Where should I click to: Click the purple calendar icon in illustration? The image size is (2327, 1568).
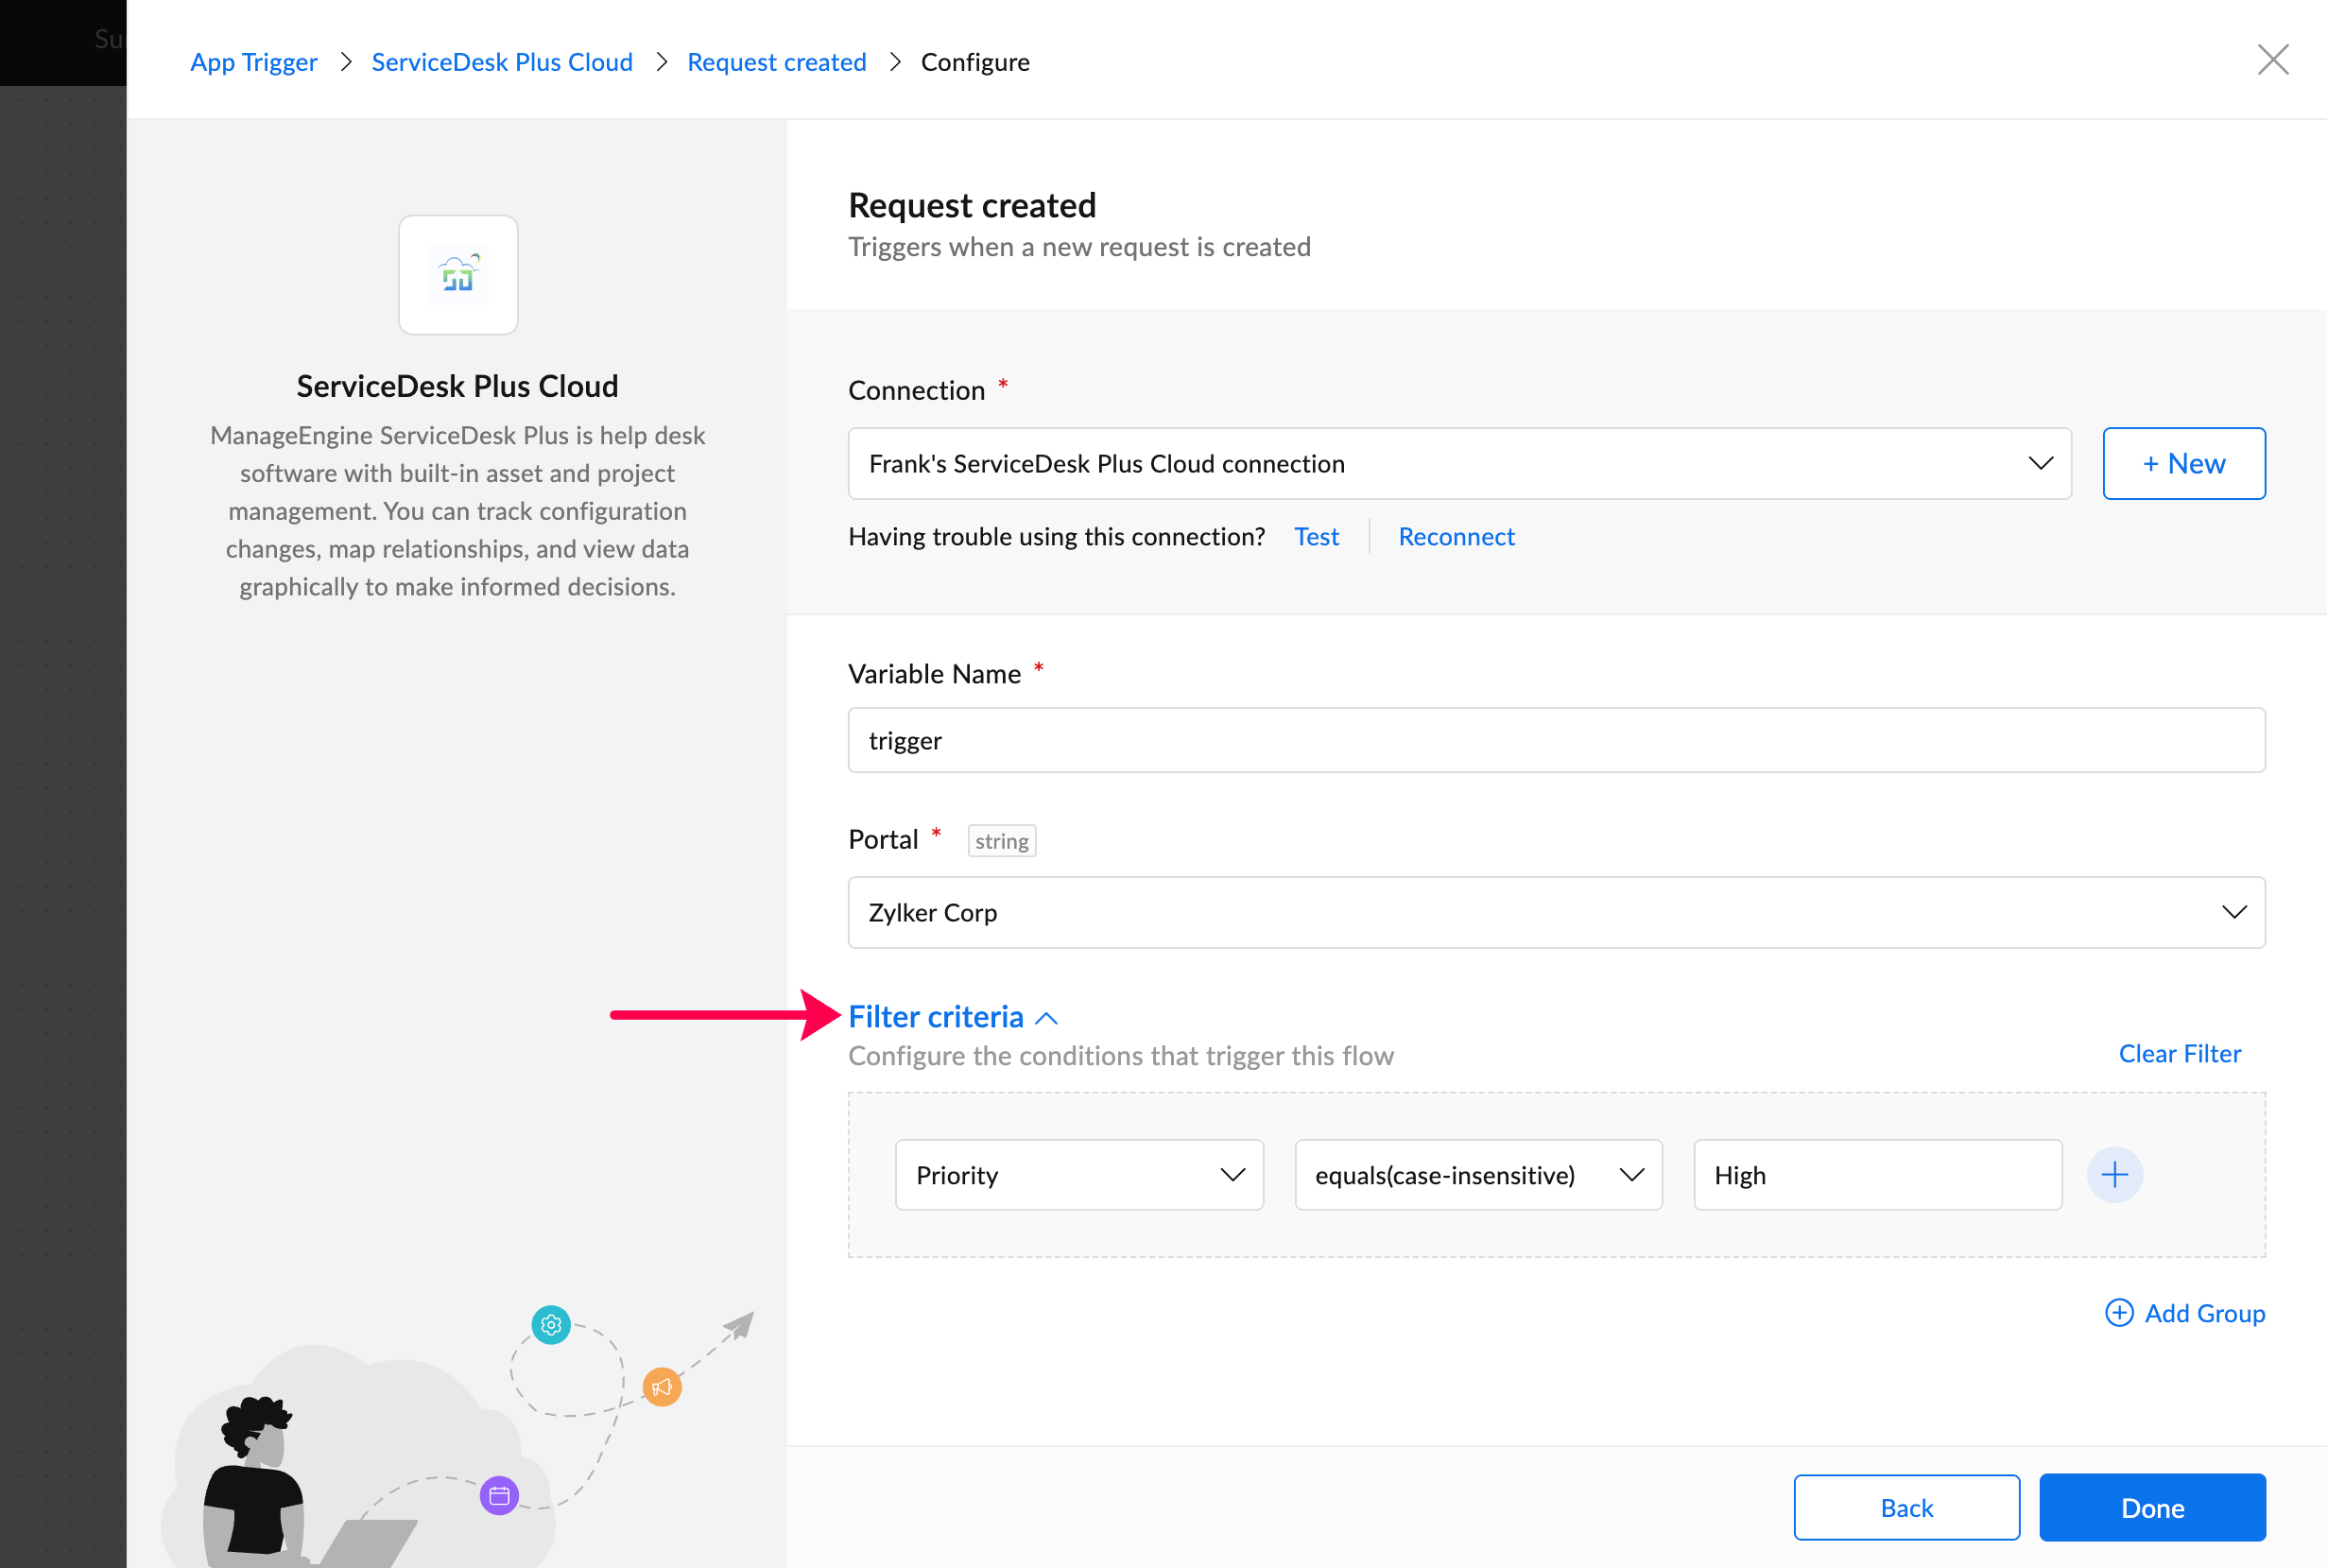(499, 1496)
